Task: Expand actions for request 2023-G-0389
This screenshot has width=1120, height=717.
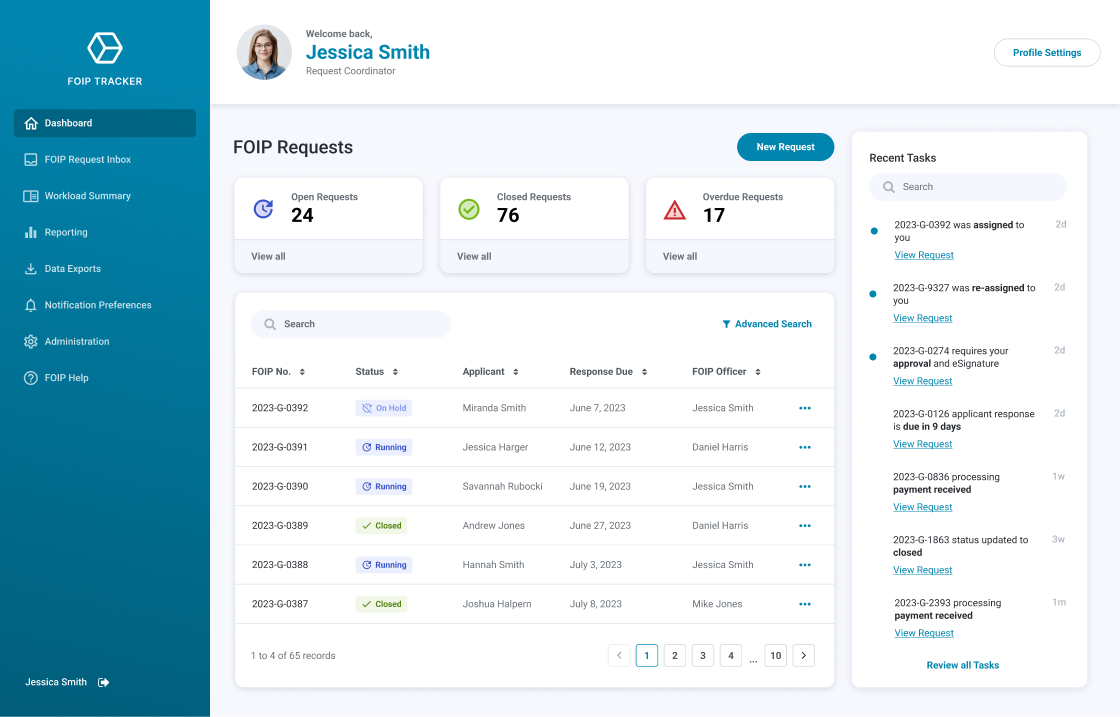Action: pyautogui.click(x=805, y=525)
